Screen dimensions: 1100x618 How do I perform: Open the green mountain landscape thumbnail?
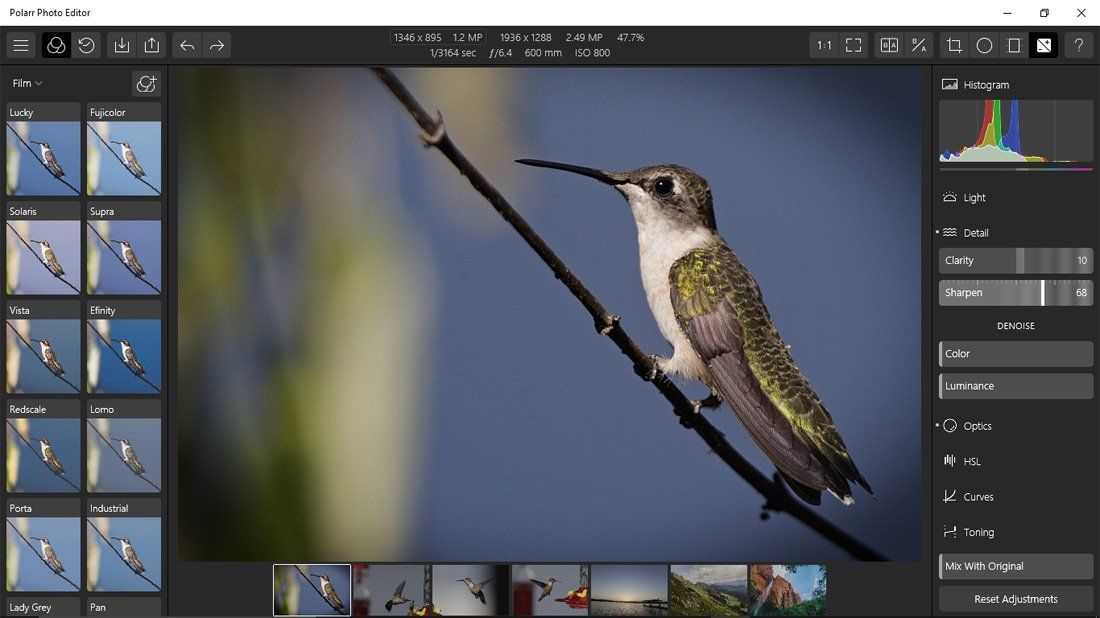pyautogui.click(x=709, y=590)
